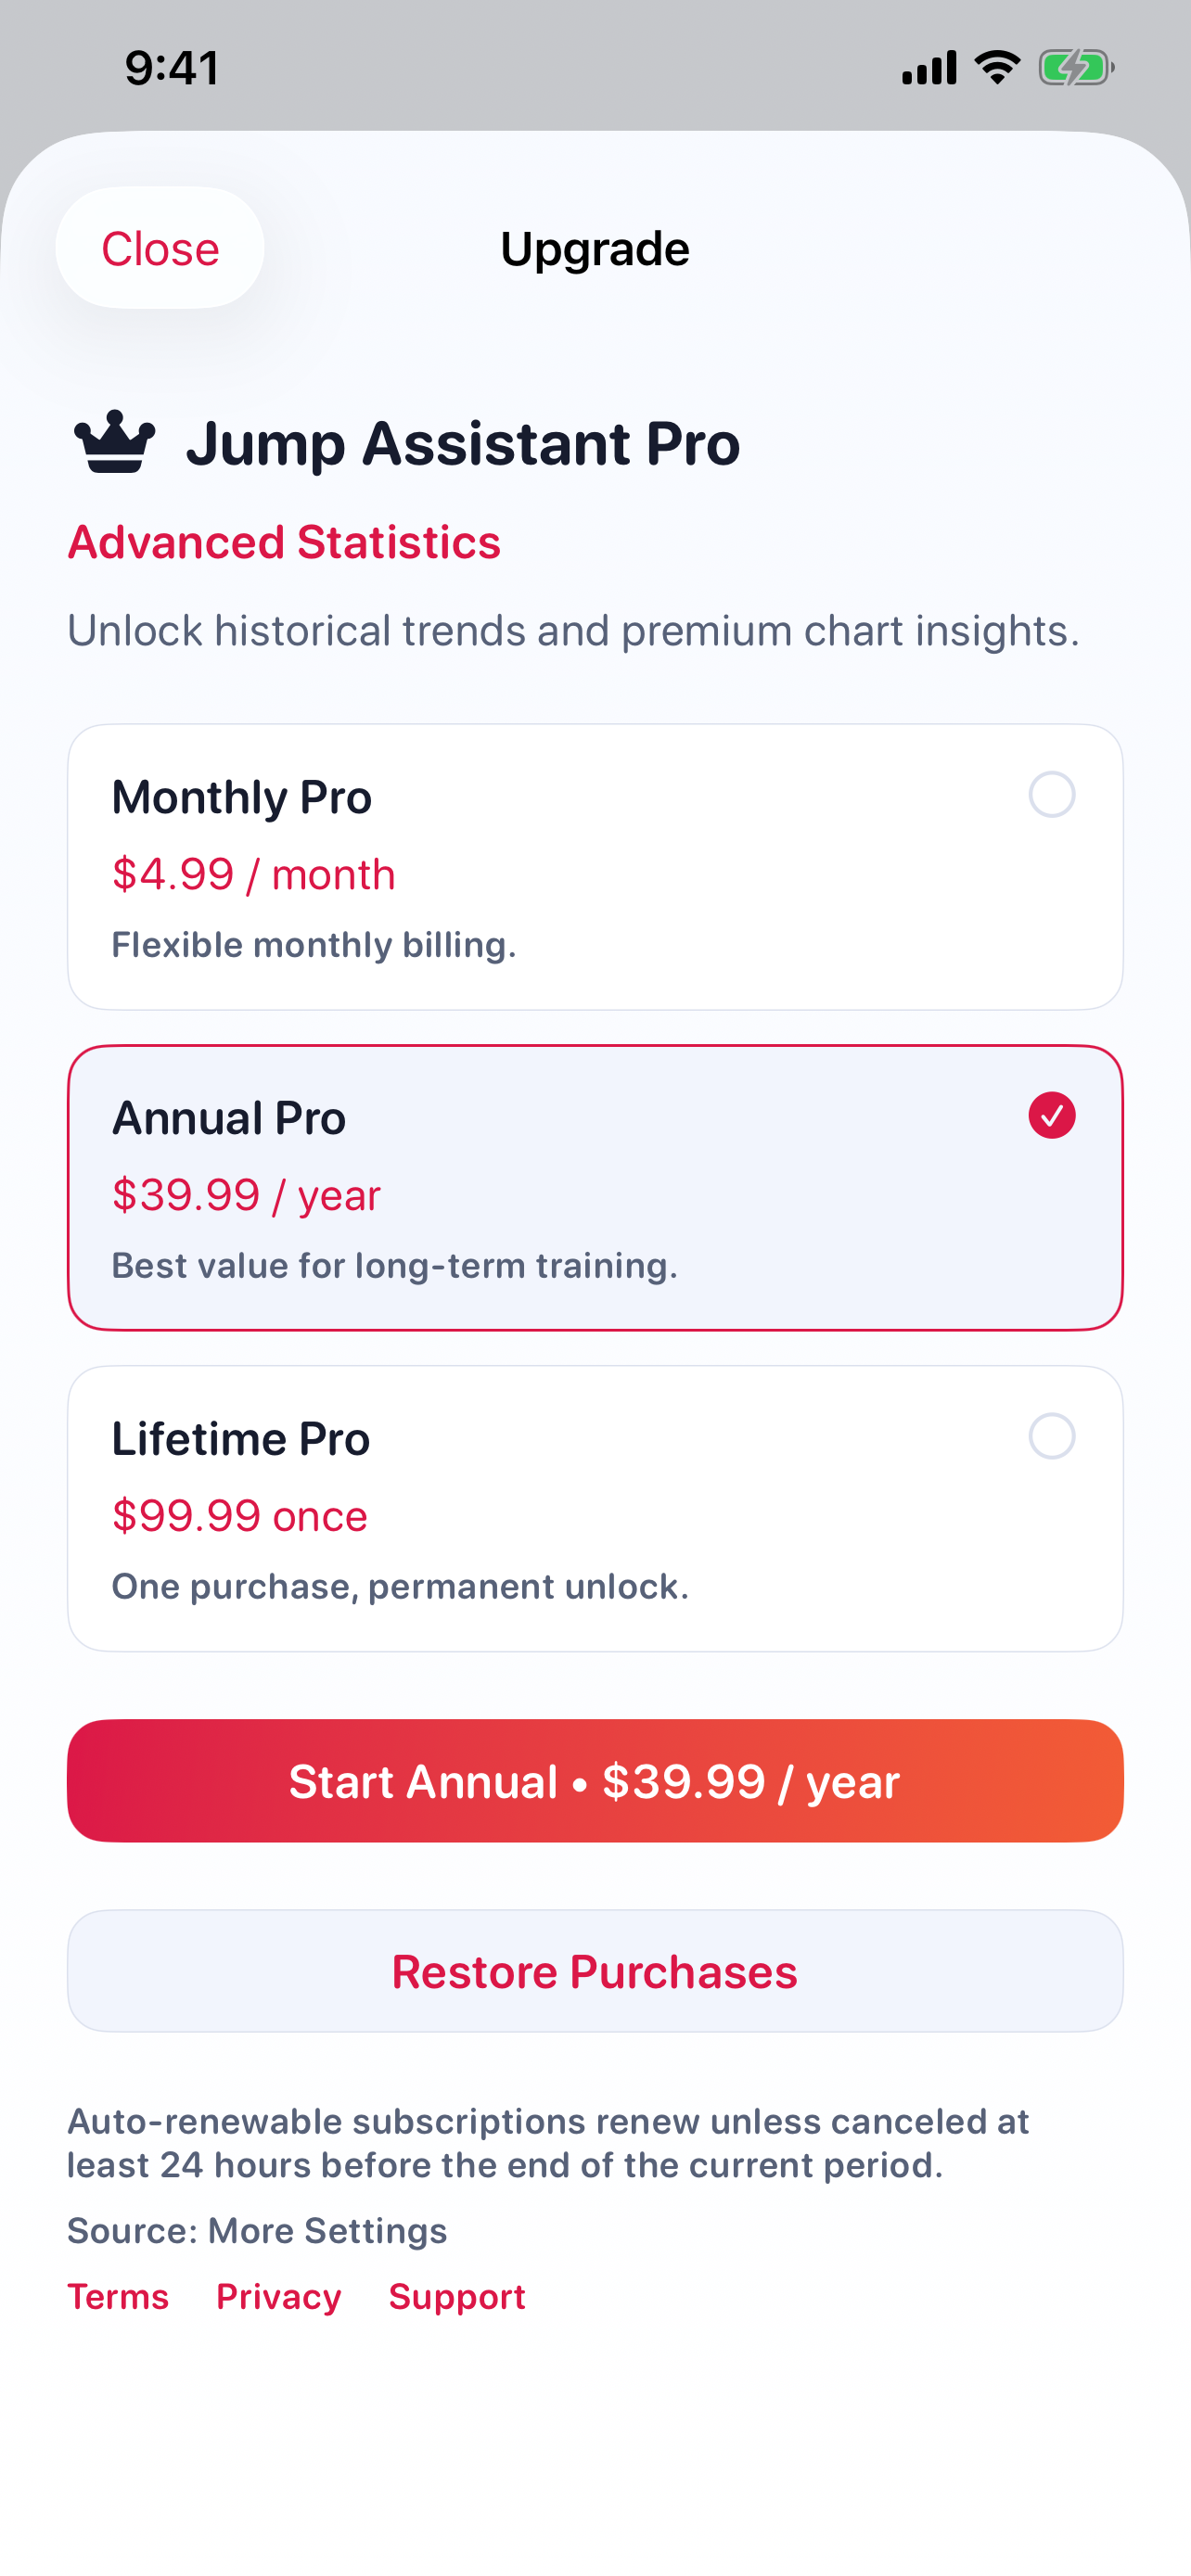Viewport: 1191px width, 2576px height.
Task: Tap the Advanced Statistics heading
Action: (x=284, y=542)
